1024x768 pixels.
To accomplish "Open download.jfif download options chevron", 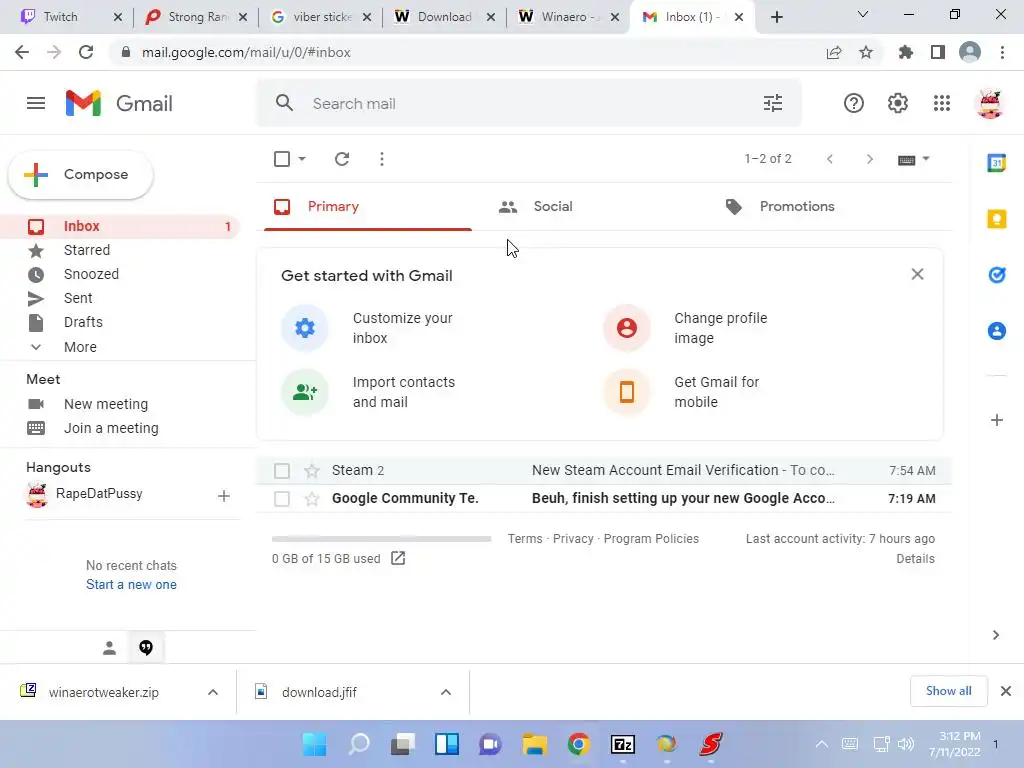I will [445, 692].
